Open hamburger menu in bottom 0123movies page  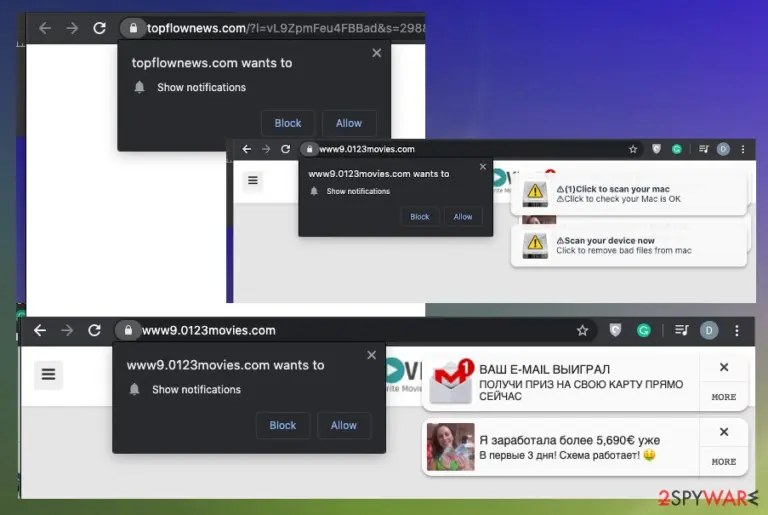tap(48, 375)
